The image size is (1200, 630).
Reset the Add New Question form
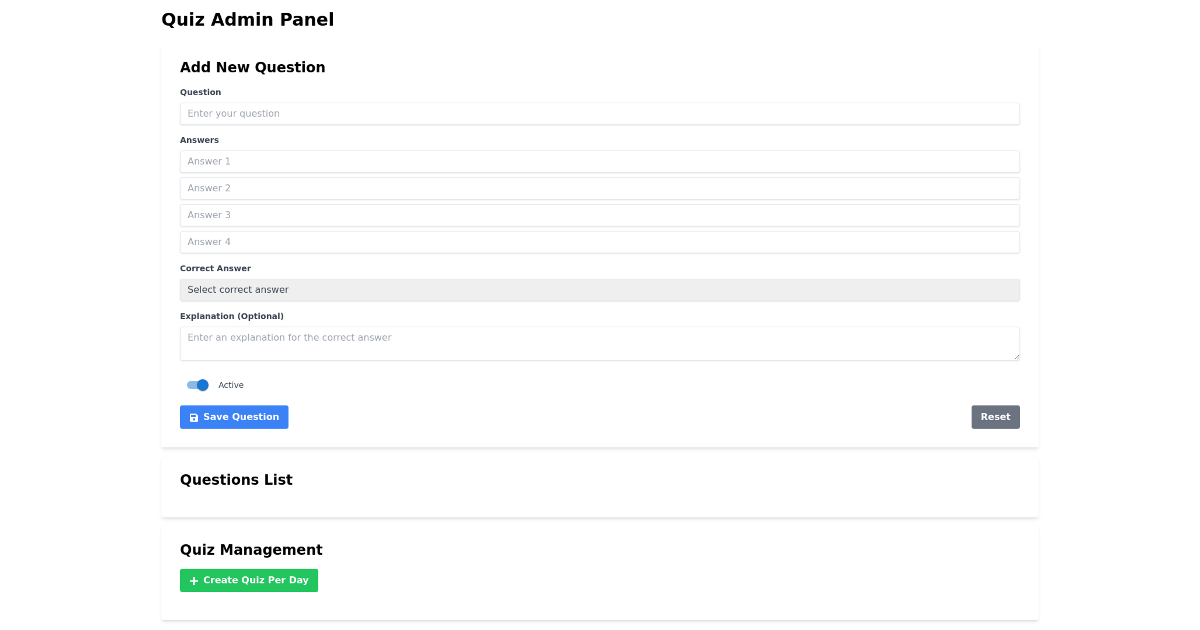point(995,417)
